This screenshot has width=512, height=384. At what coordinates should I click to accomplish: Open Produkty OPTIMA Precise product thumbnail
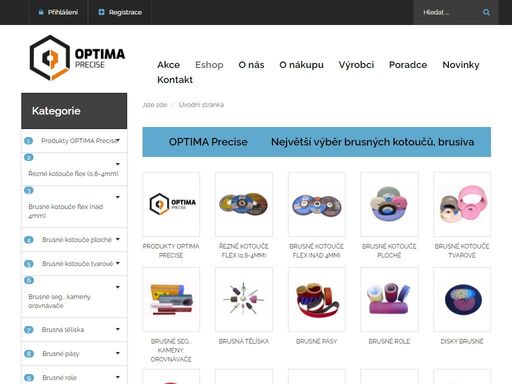click(171, 204)
